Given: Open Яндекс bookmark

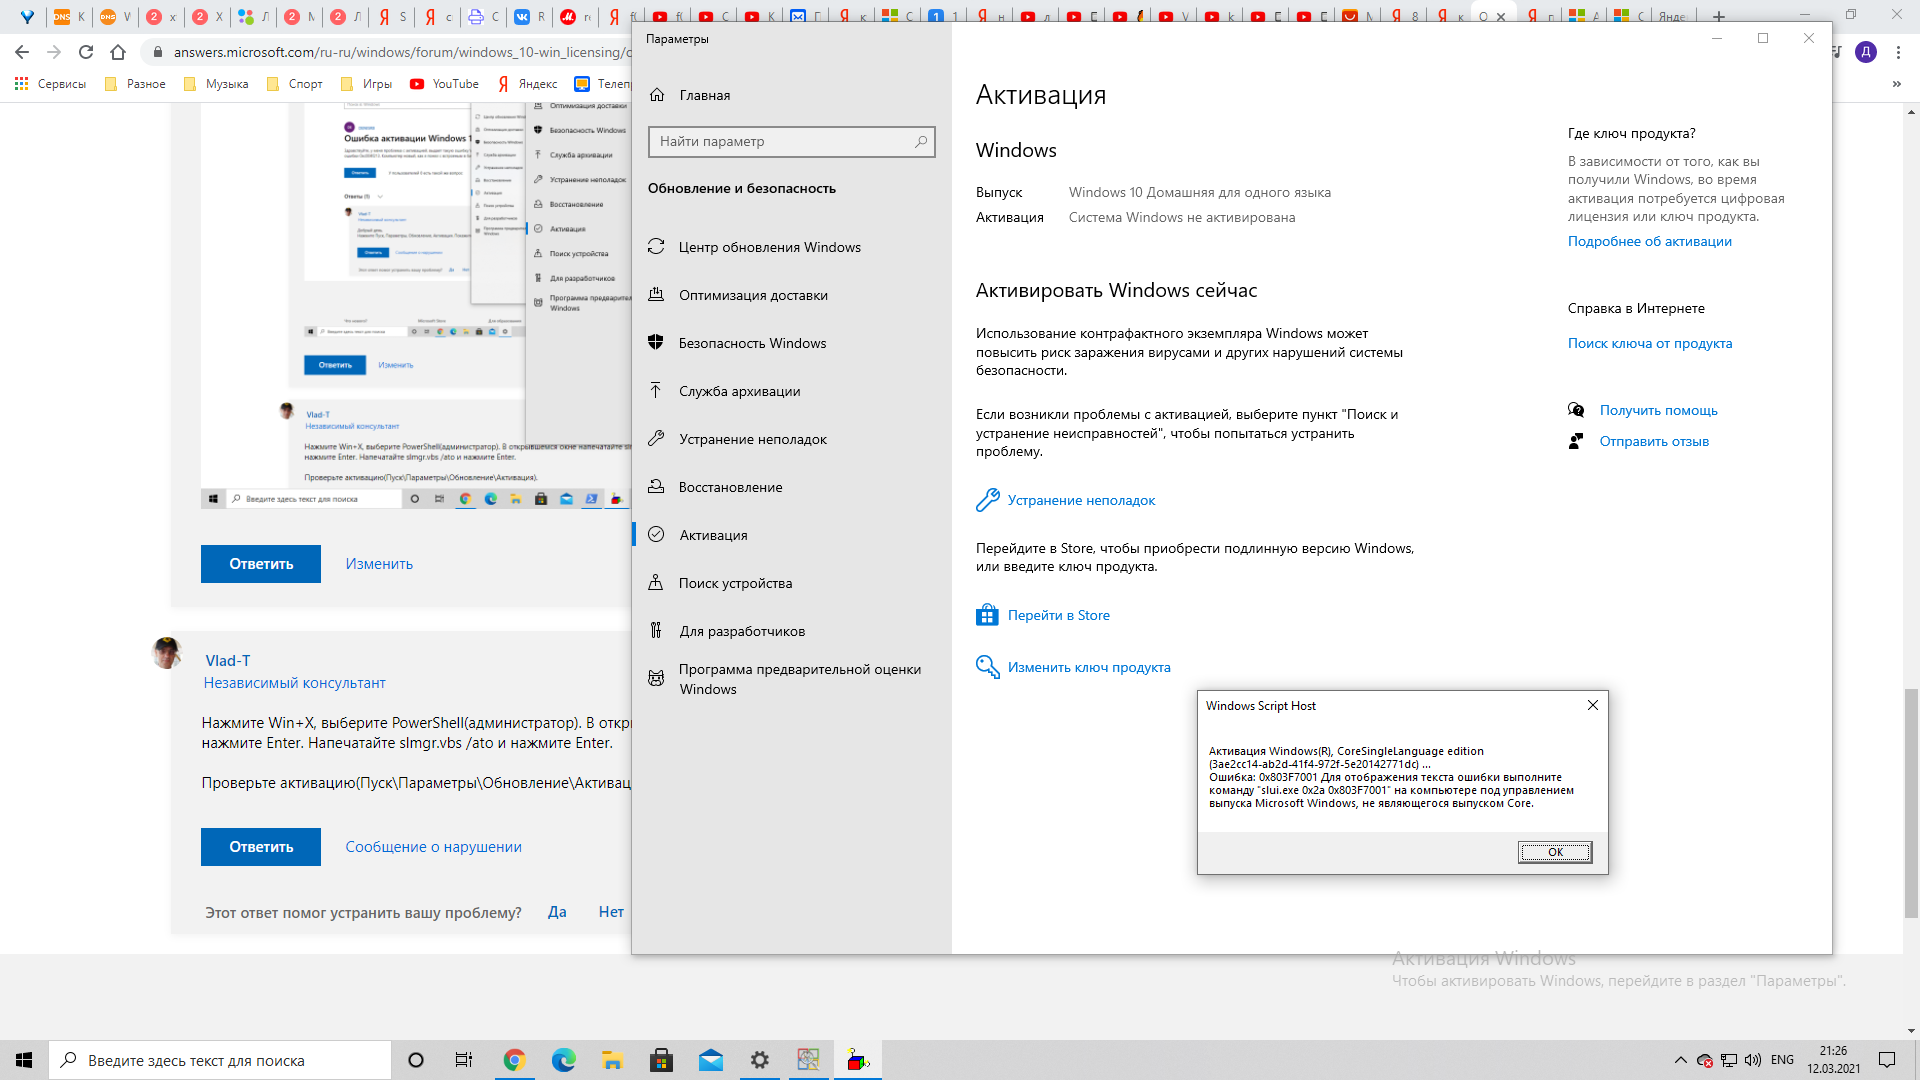Looking at the screenshot, I should tap(527, 84).
